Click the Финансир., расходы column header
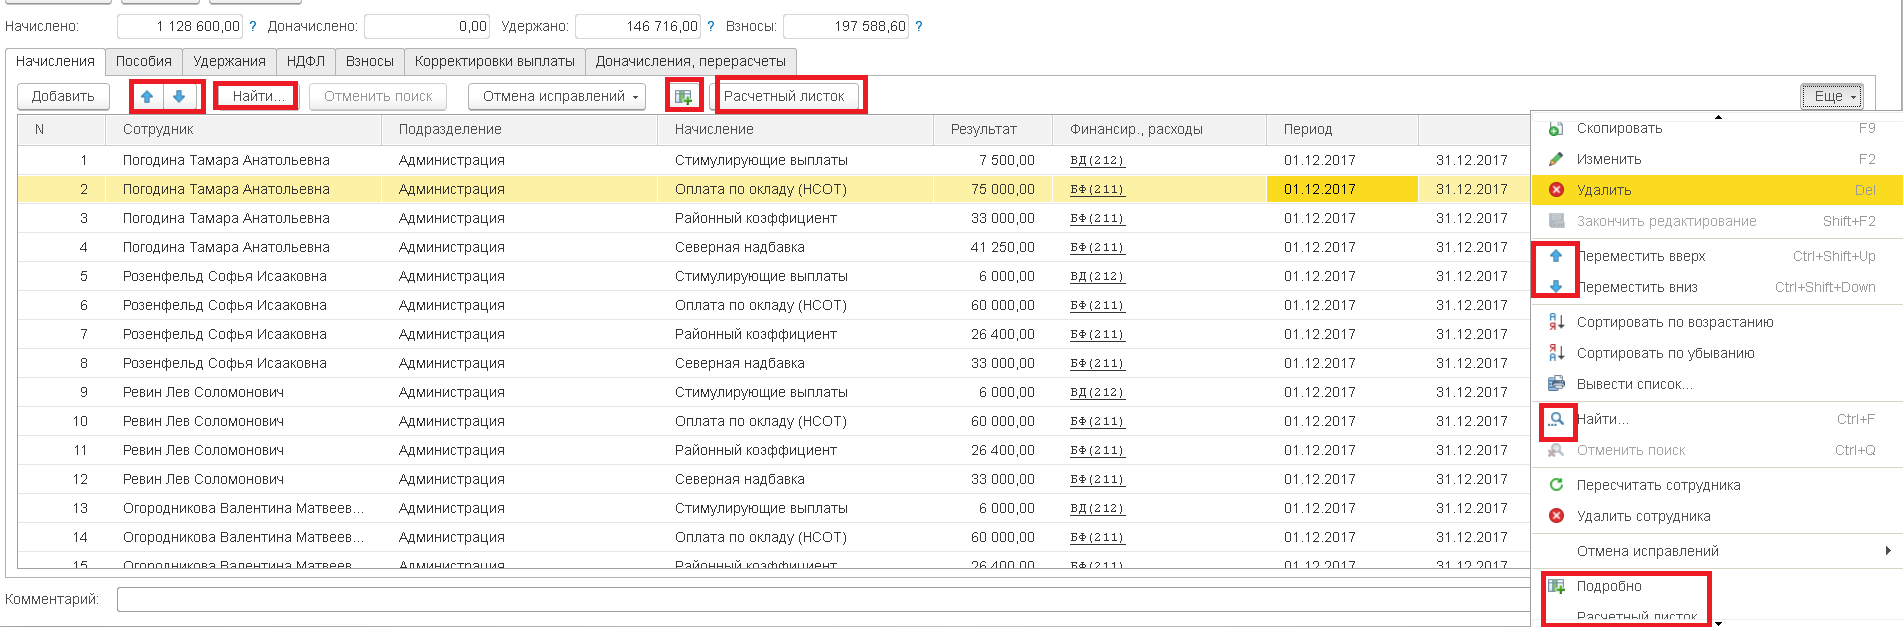The width and height of the screenshot is (1903, 627). [1159, 130]
